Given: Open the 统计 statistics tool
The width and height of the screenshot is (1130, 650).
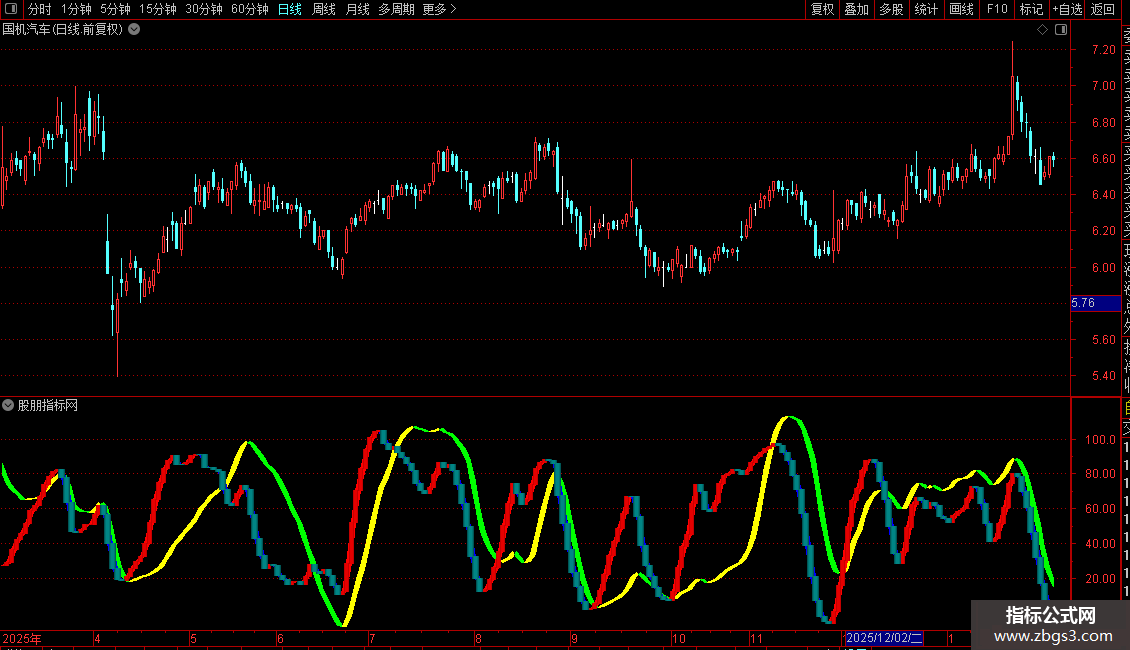Looking at the screenshot, I should pyautogui.click(x=926, y=9).
